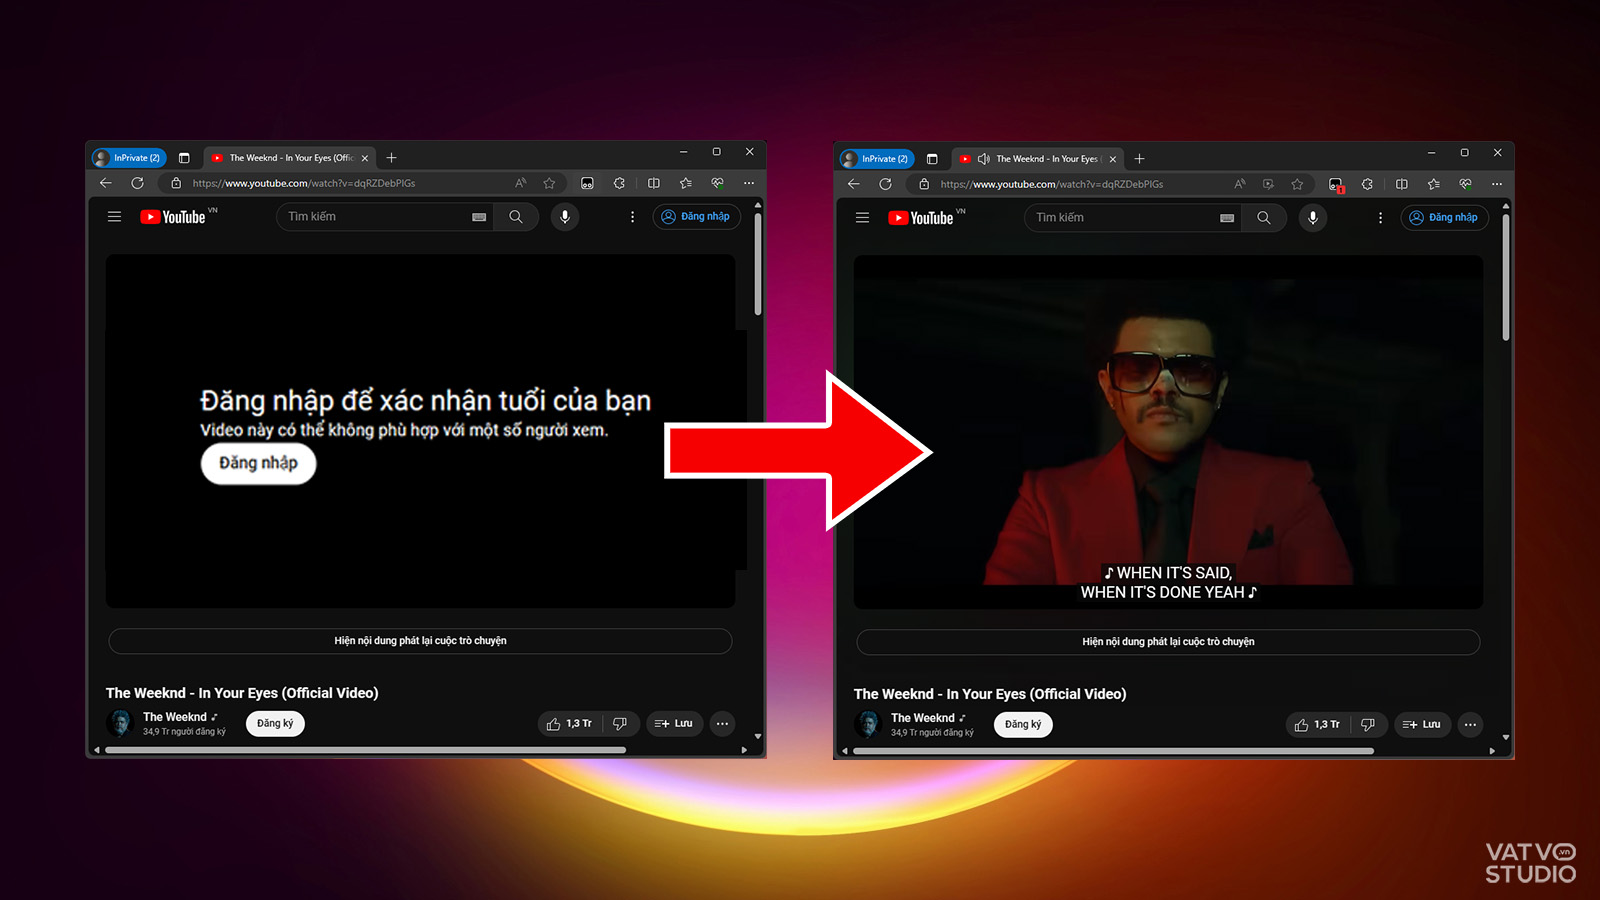
Task: Open Edge settings and more, right window
Action: click(x=1497, y=184)
